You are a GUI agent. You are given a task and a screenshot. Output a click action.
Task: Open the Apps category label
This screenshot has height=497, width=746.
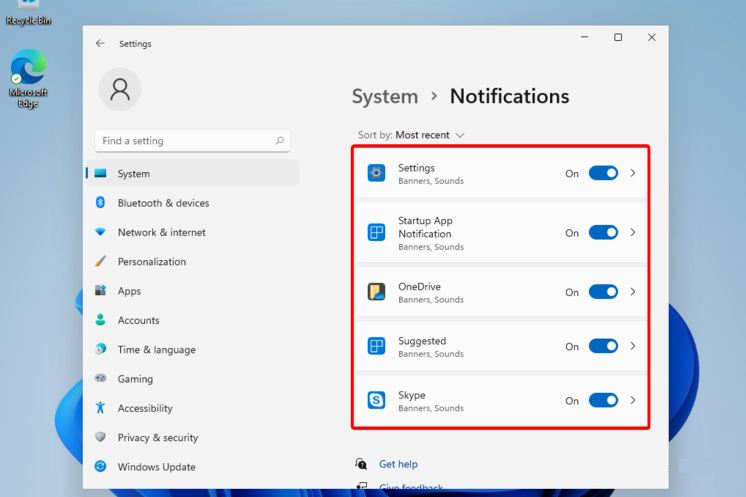coord(129,291)
